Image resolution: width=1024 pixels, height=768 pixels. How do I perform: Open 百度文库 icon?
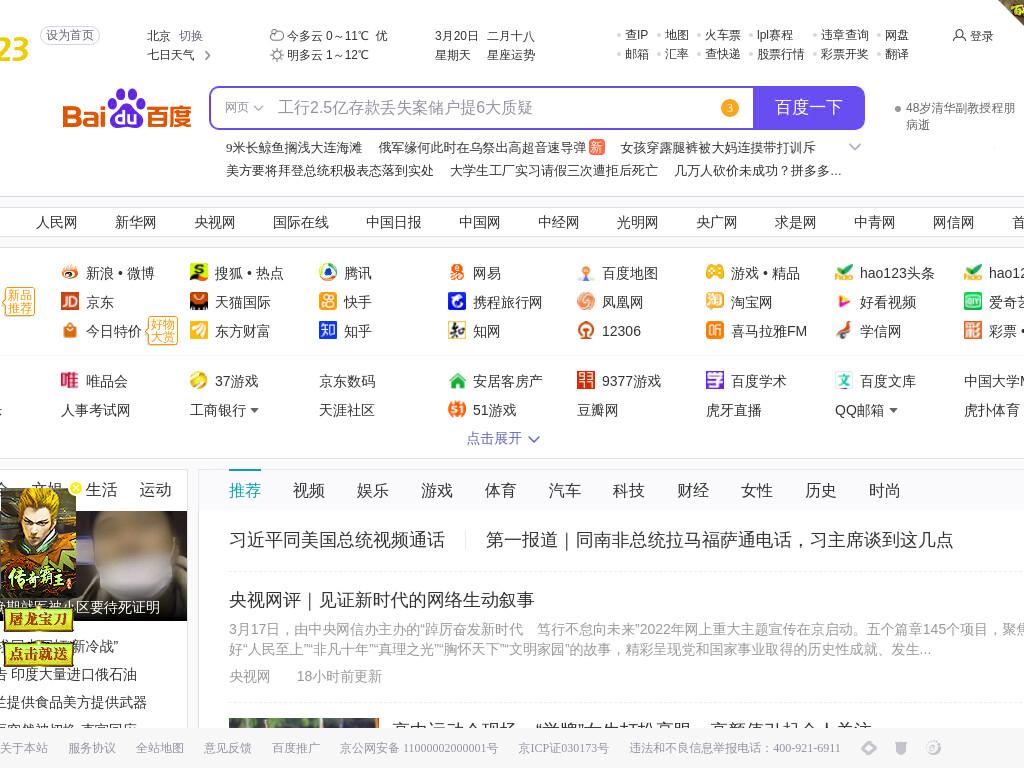pos(844,380)
